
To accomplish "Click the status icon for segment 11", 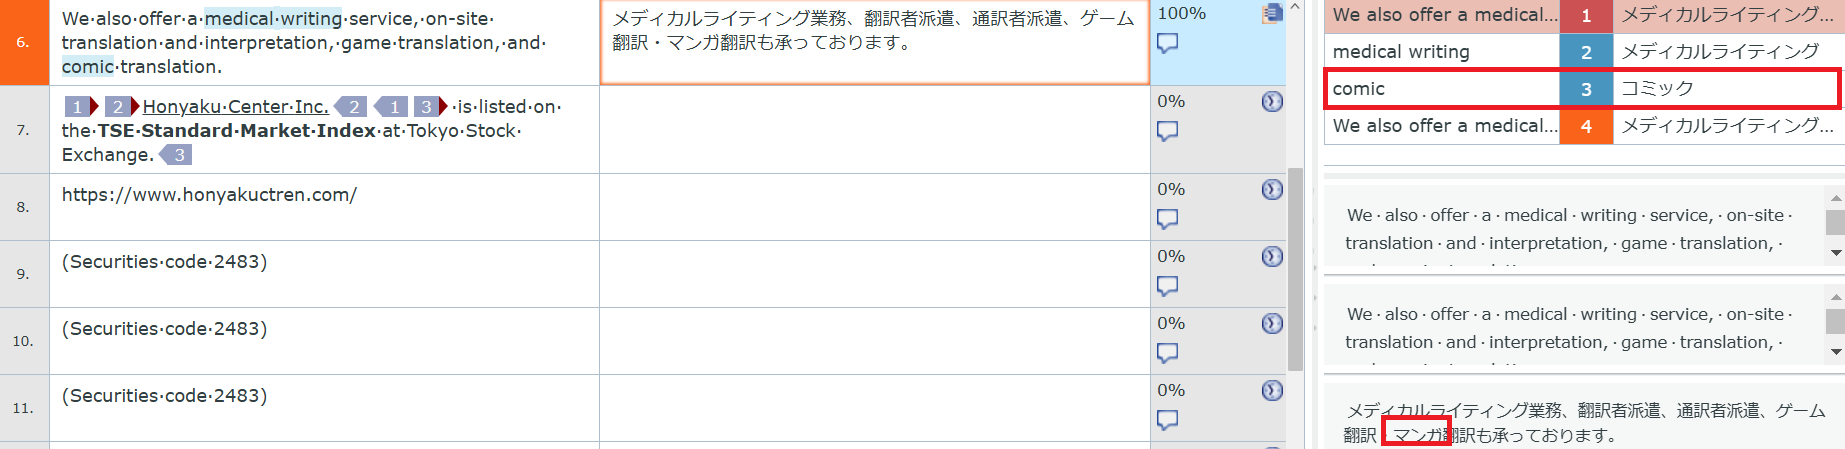I will [x=1272, y=390].
